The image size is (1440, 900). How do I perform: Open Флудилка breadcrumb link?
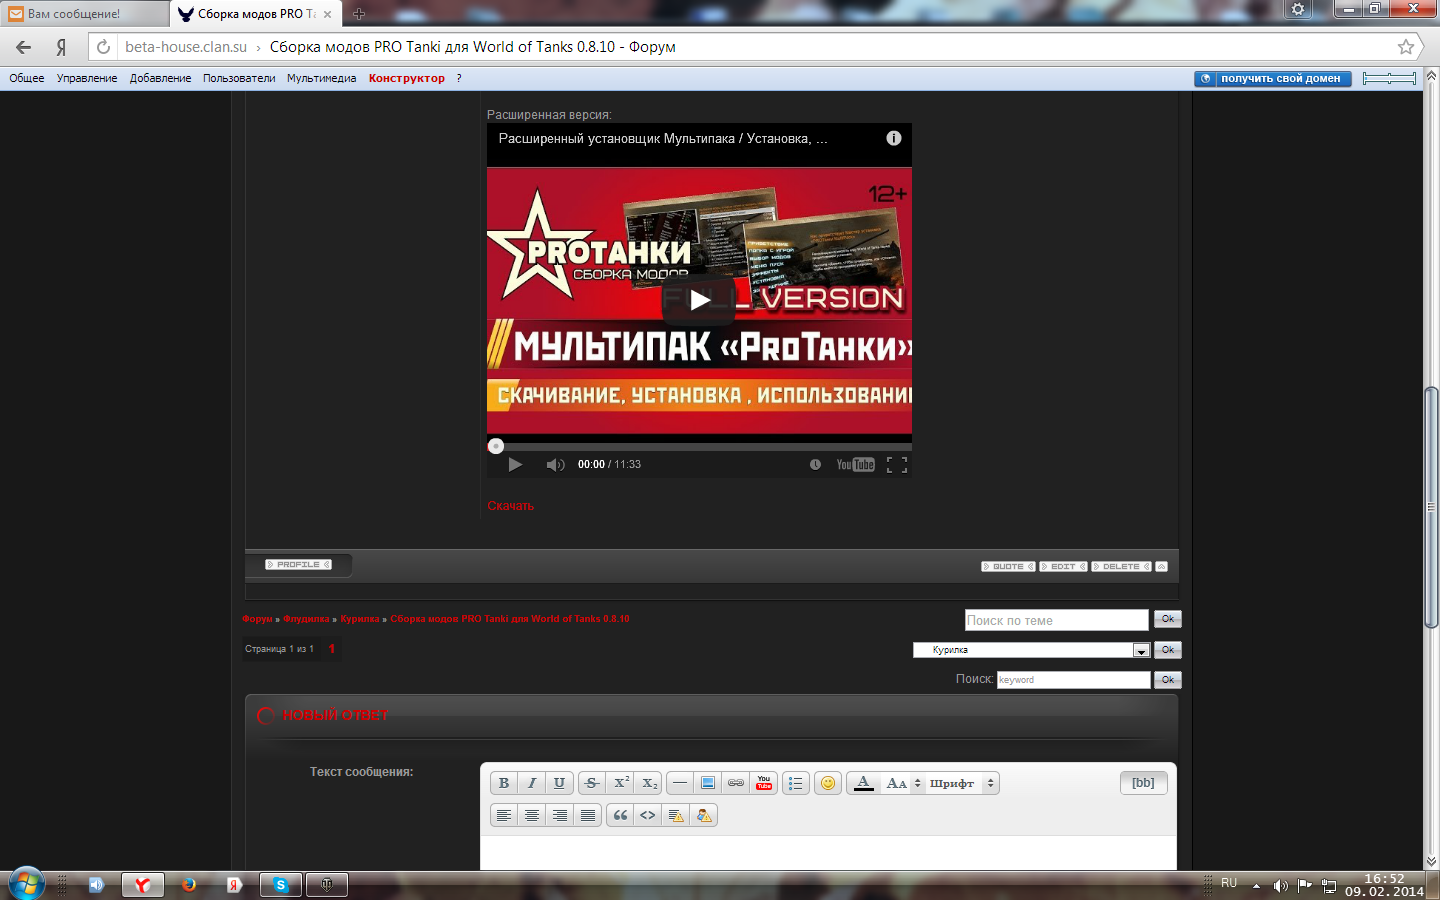coord(306,619)
